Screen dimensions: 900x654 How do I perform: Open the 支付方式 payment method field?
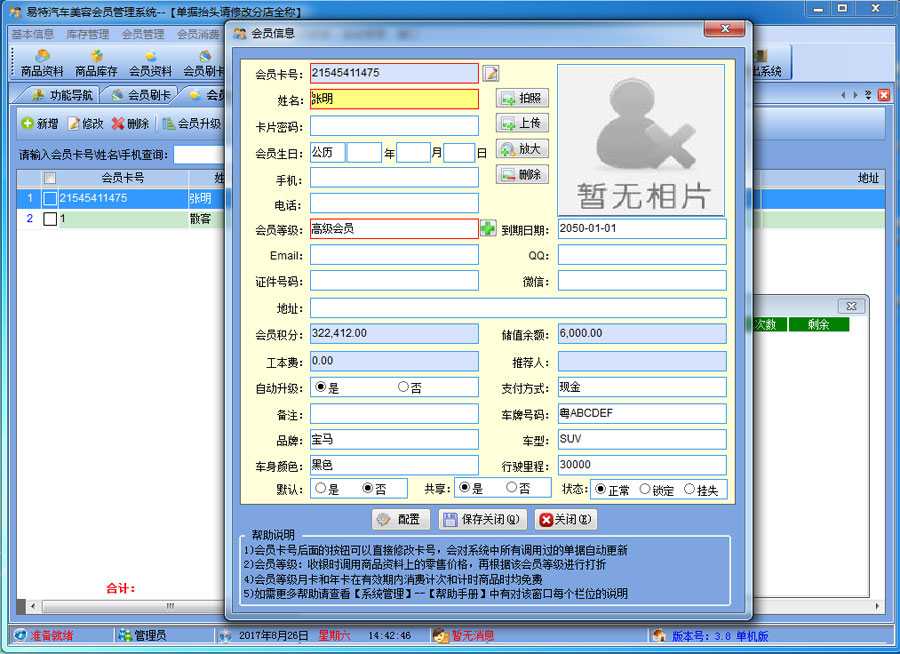point(641,387)
